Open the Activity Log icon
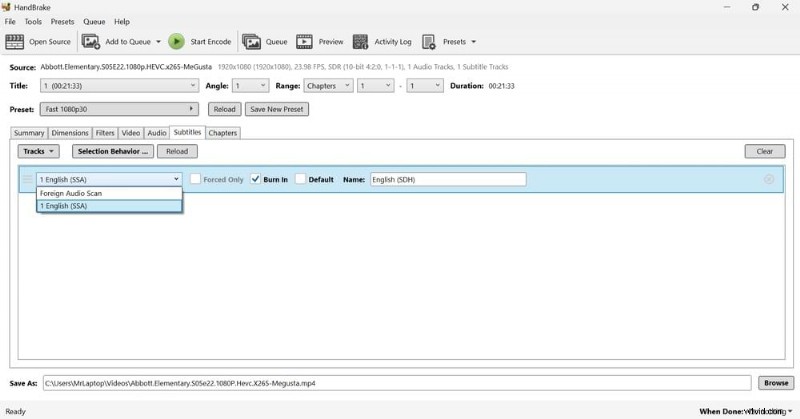800x419 pixels. [x=360, y=42]
